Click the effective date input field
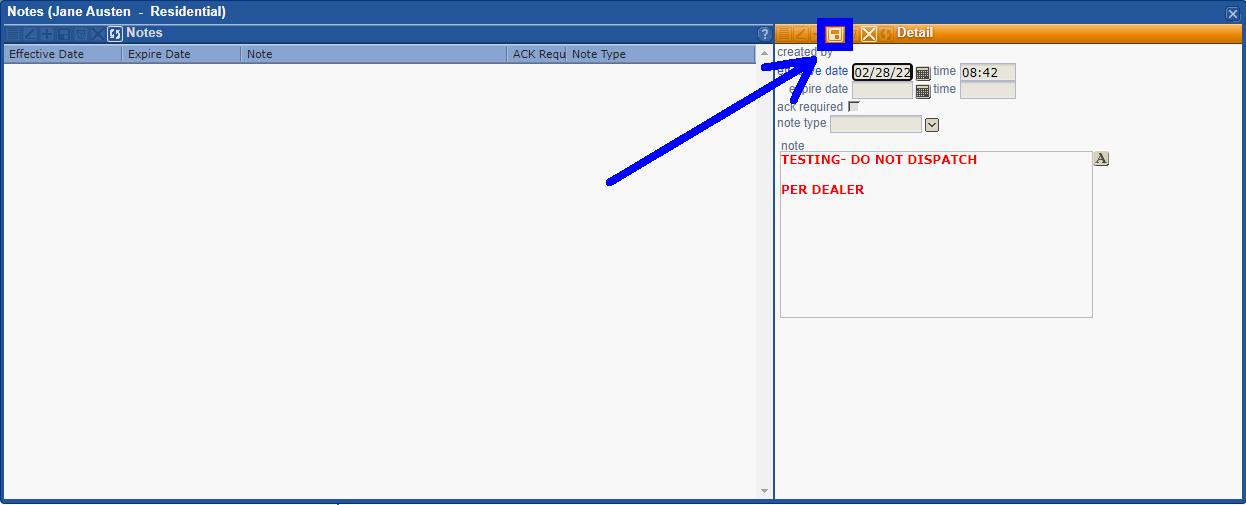This screenshot has width=1246, height=505. pyautogui.click(x=882, y=73)
